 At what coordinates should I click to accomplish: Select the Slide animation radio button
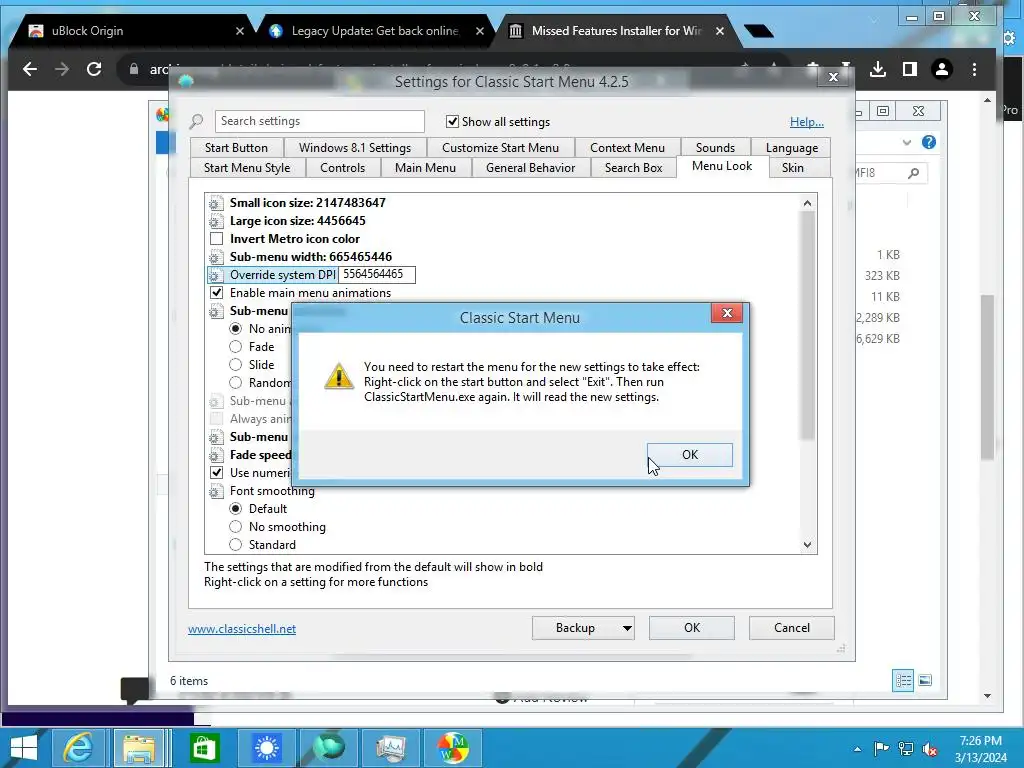pyautogui.click(x=235, y=364)
